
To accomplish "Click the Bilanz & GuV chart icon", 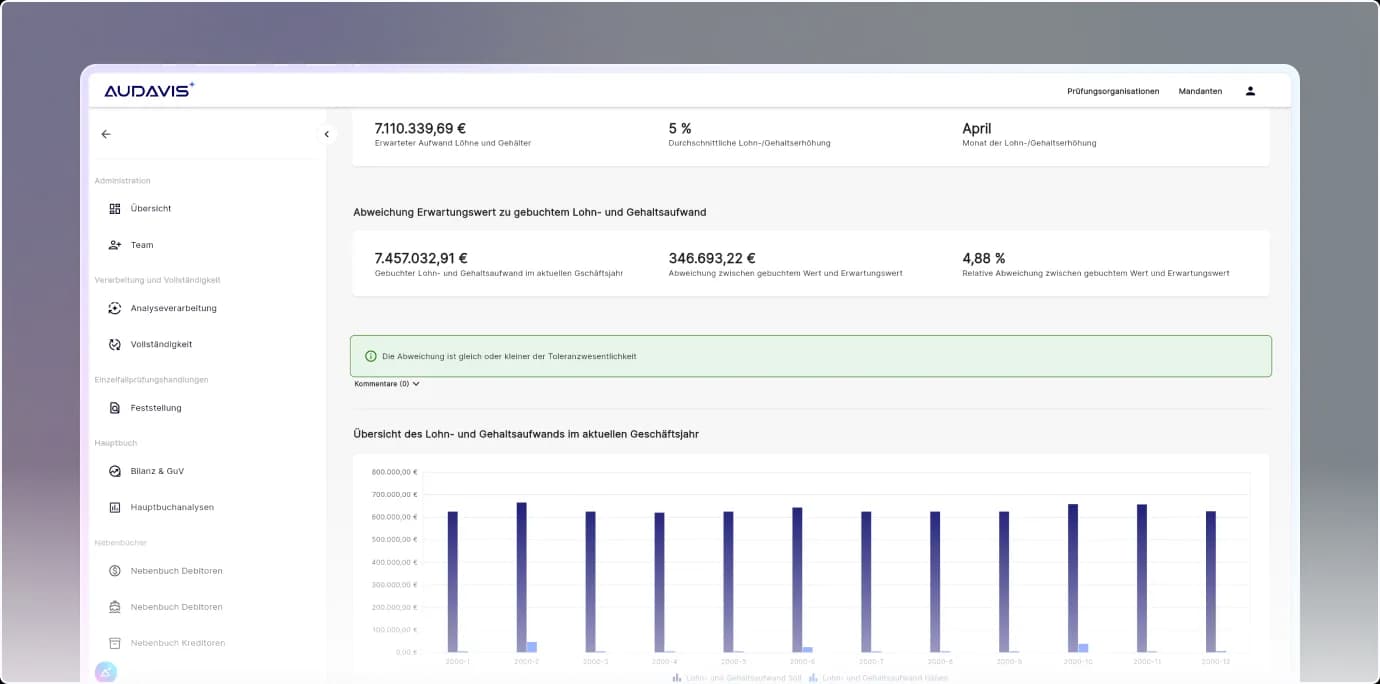I will pyautogui.click(x=115, y=471).
